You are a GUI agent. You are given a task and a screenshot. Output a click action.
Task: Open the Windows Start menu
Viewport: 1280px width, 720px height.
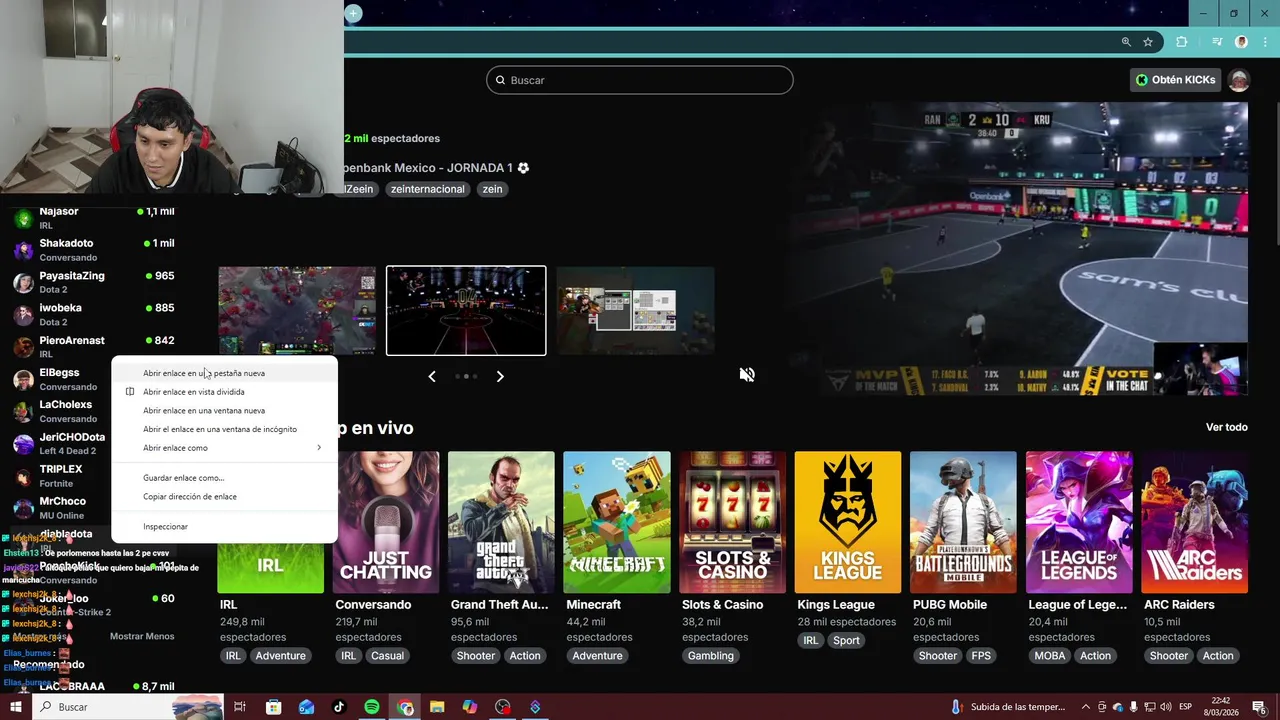click(15, 707)
